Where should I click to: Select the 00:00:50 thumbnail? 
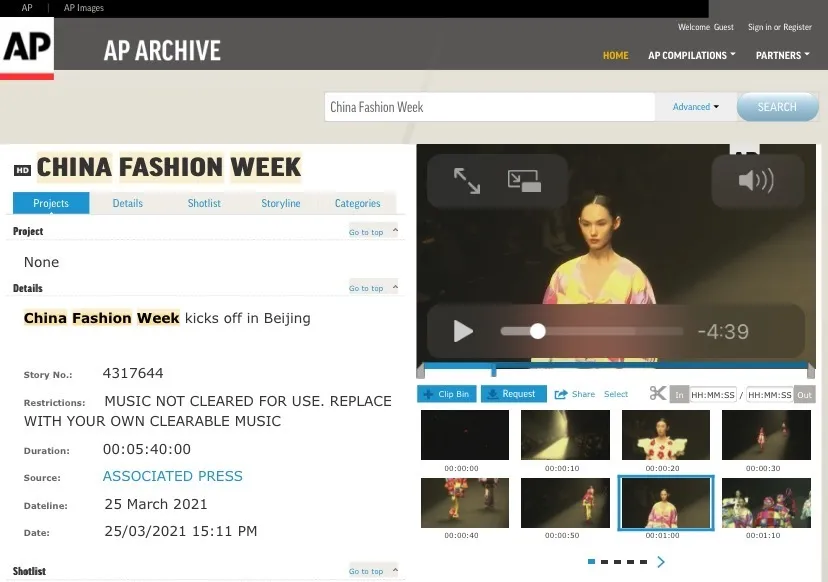tap(565, 503)
